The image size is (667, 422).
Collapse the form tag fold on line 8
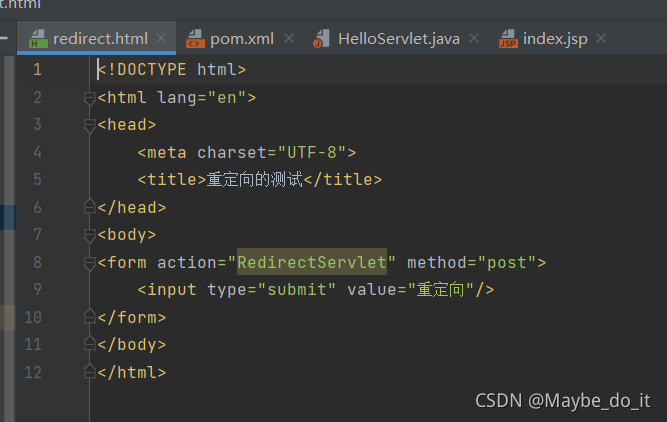[x=89, y=263]
